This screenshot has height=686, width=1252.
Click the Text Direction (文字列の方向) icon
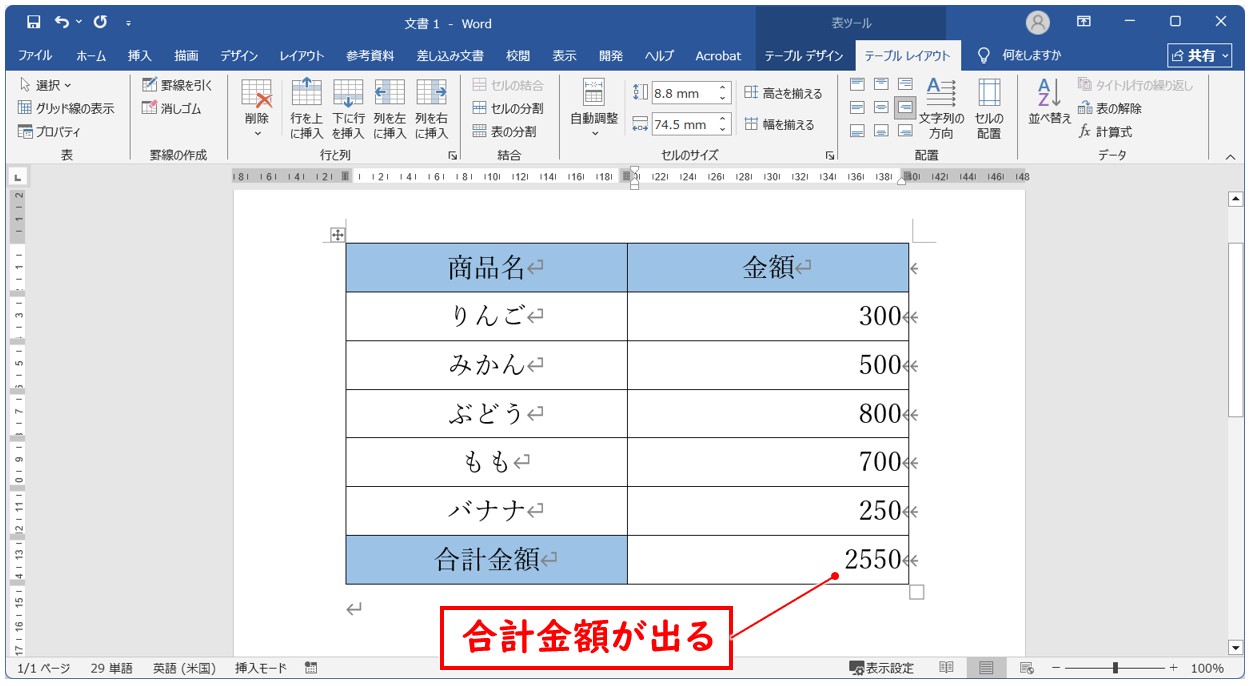941,108
